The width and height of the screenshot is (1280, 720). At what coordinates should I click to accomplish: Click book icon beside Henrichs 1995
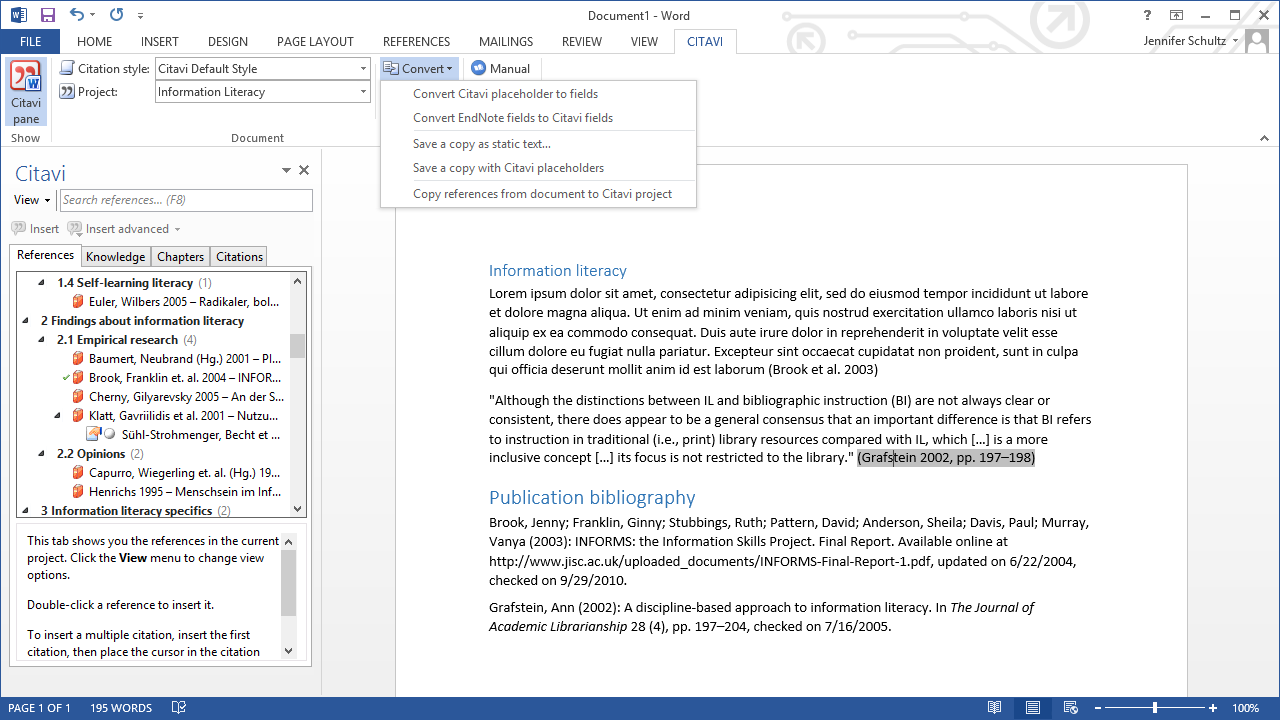[78, 492]
